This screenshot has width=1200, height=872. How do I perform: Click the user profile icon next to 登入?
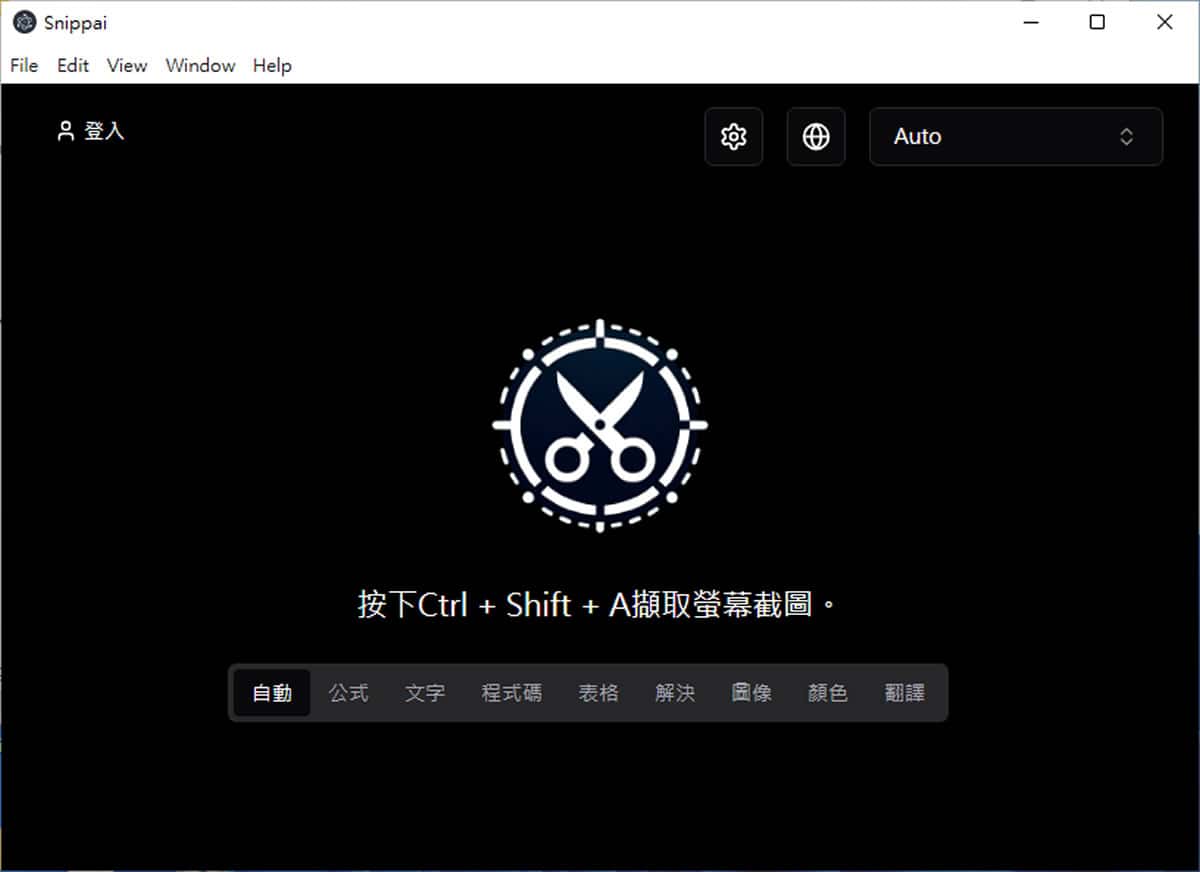[64, 130]
